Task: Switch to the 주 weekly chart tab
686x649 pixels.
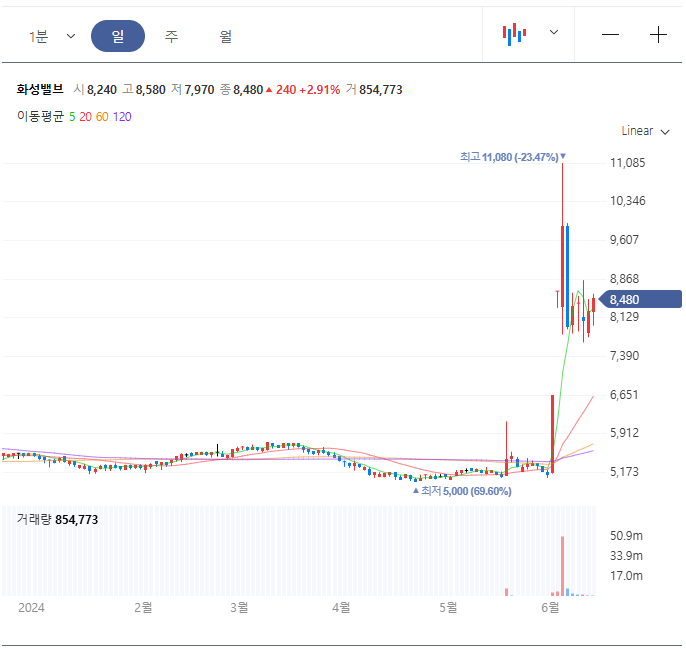Action: [172, 36]
